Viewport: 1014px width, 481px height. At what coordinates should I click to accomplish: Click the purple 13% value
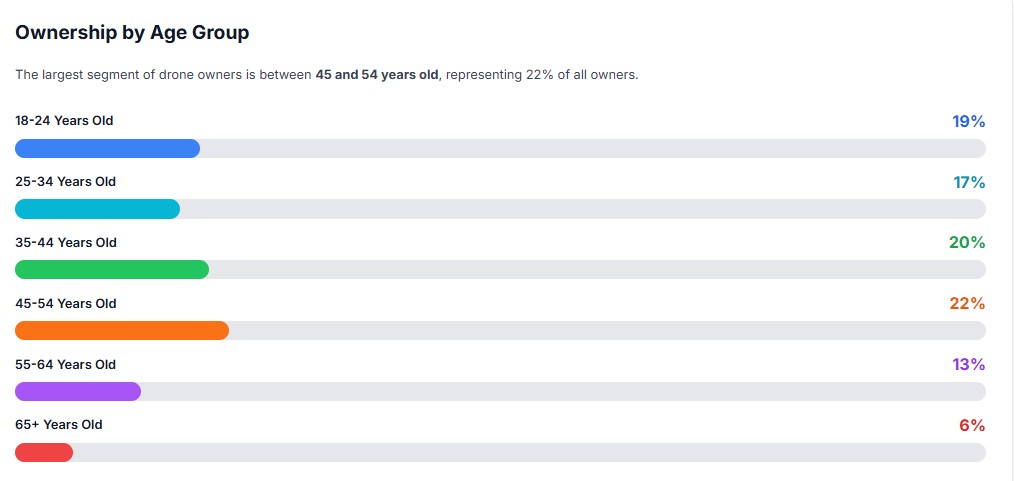[969, 364]
